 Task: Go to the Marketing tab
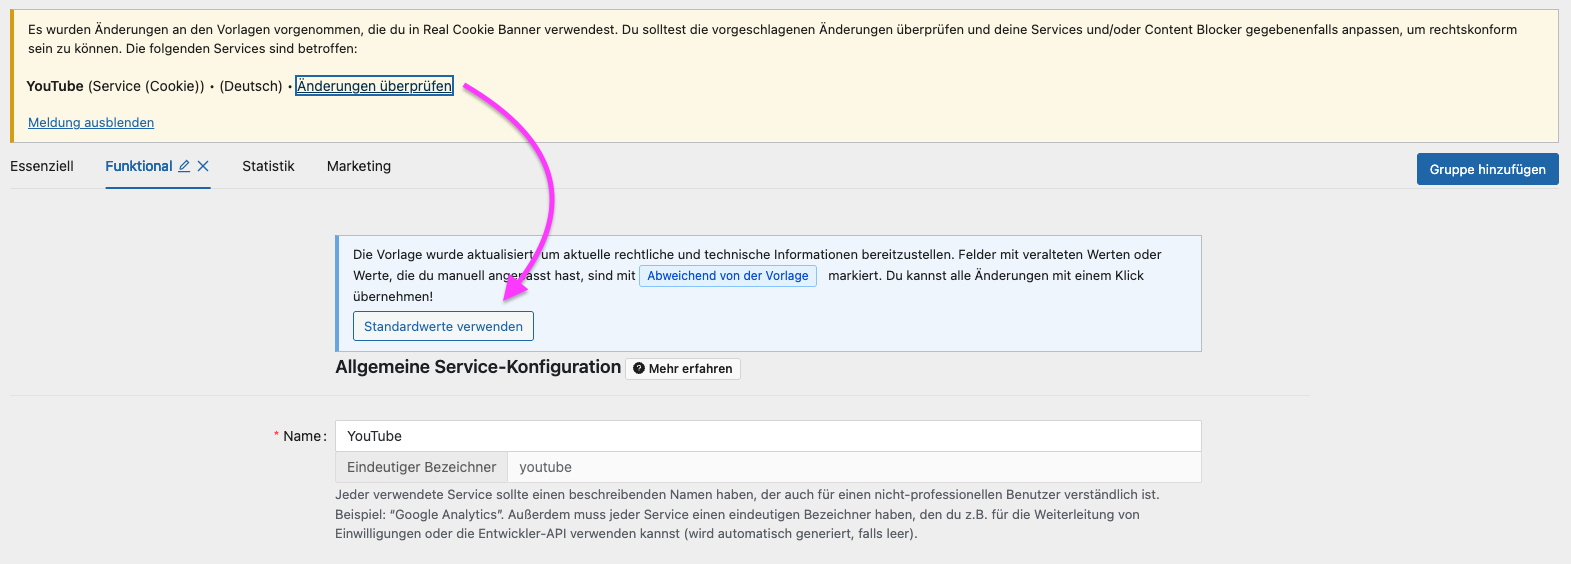pos(359,166)
